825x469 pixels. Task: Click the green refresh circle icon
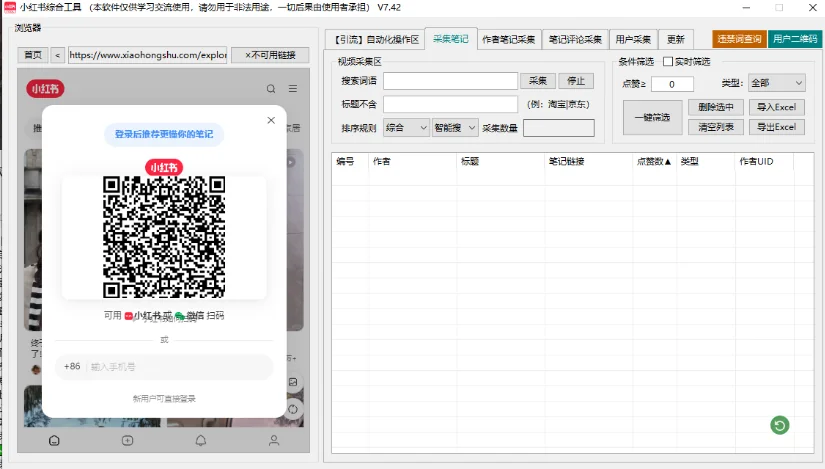(x=780, y=425)
